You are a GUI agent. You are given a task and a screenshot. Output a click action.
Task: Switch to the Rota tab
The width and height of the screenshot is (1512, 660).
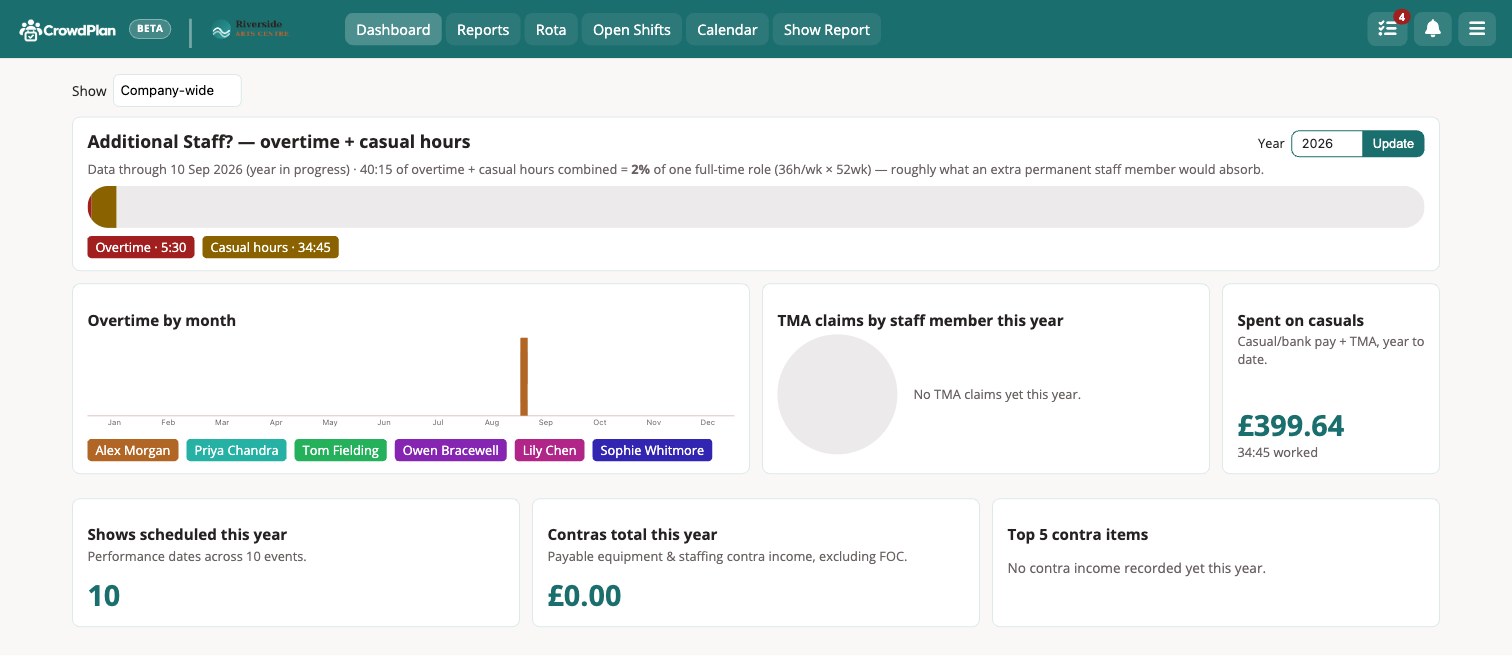coord(551,29)
